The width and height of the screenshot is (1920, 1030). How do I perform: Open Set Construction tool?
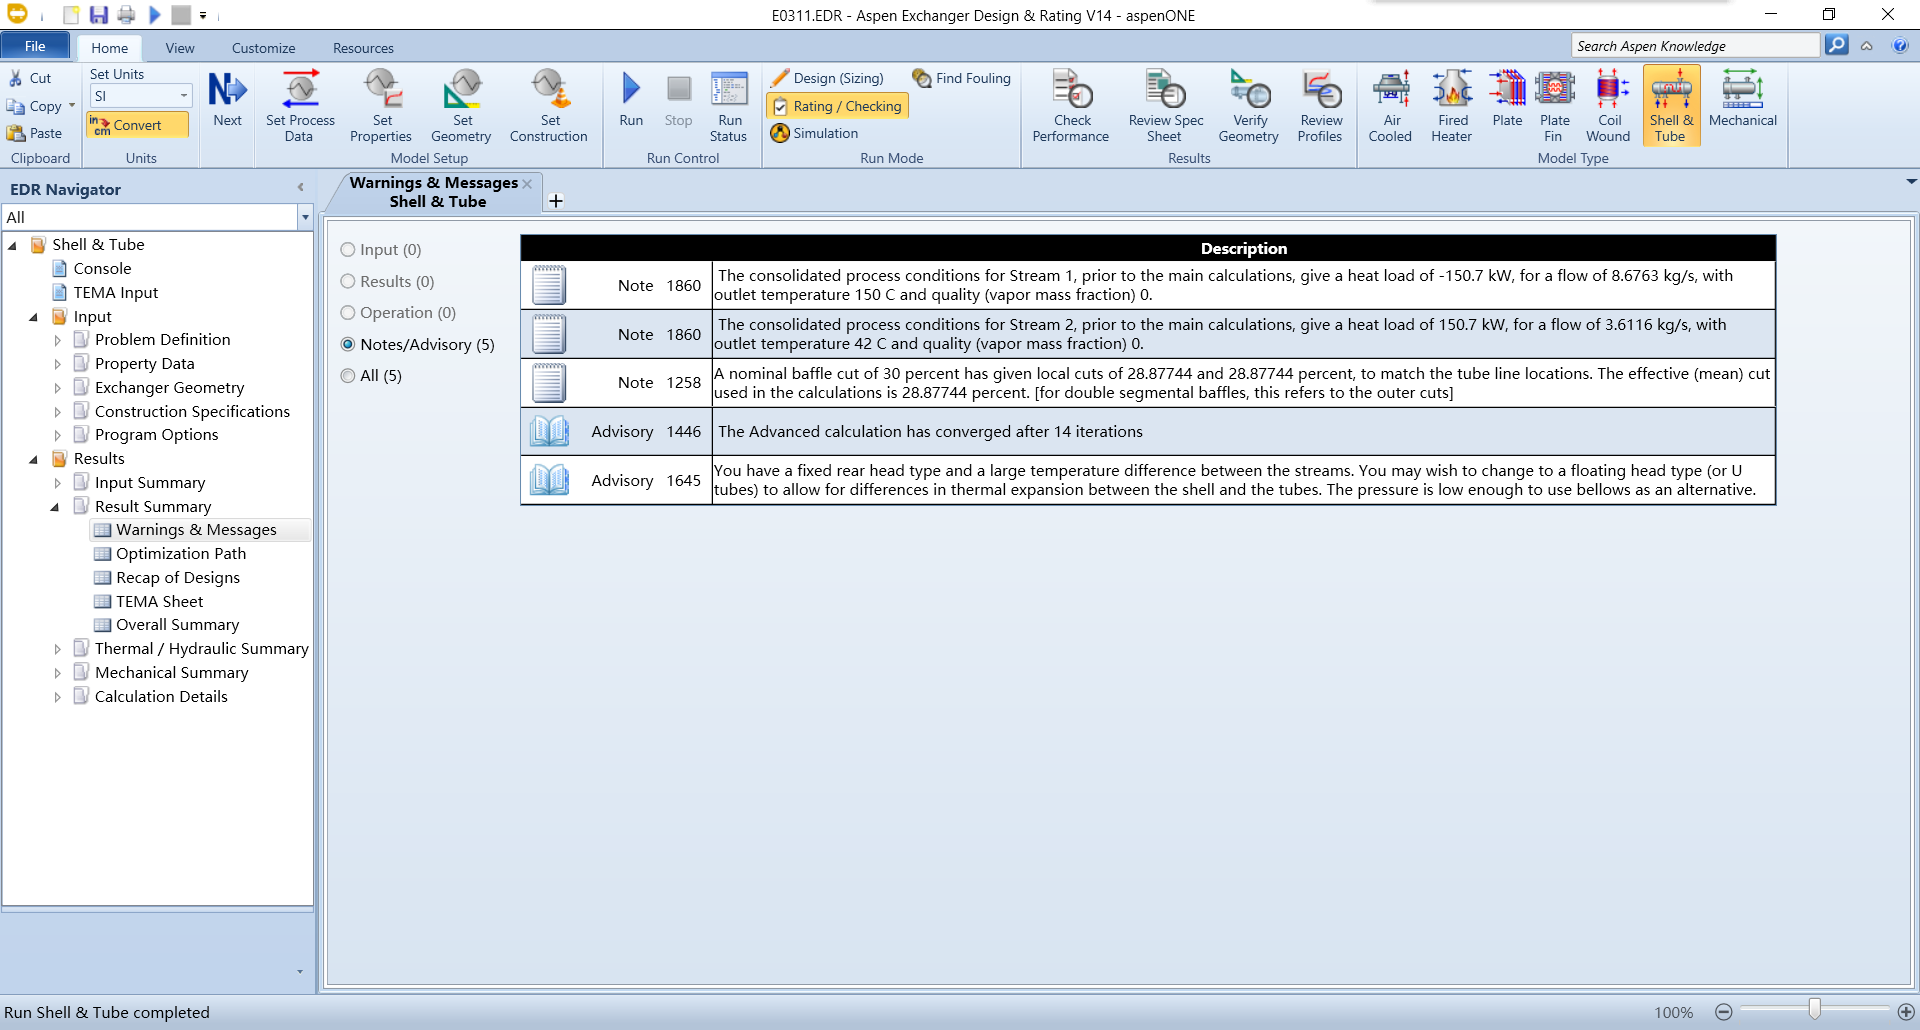click(x=549, y=106)
